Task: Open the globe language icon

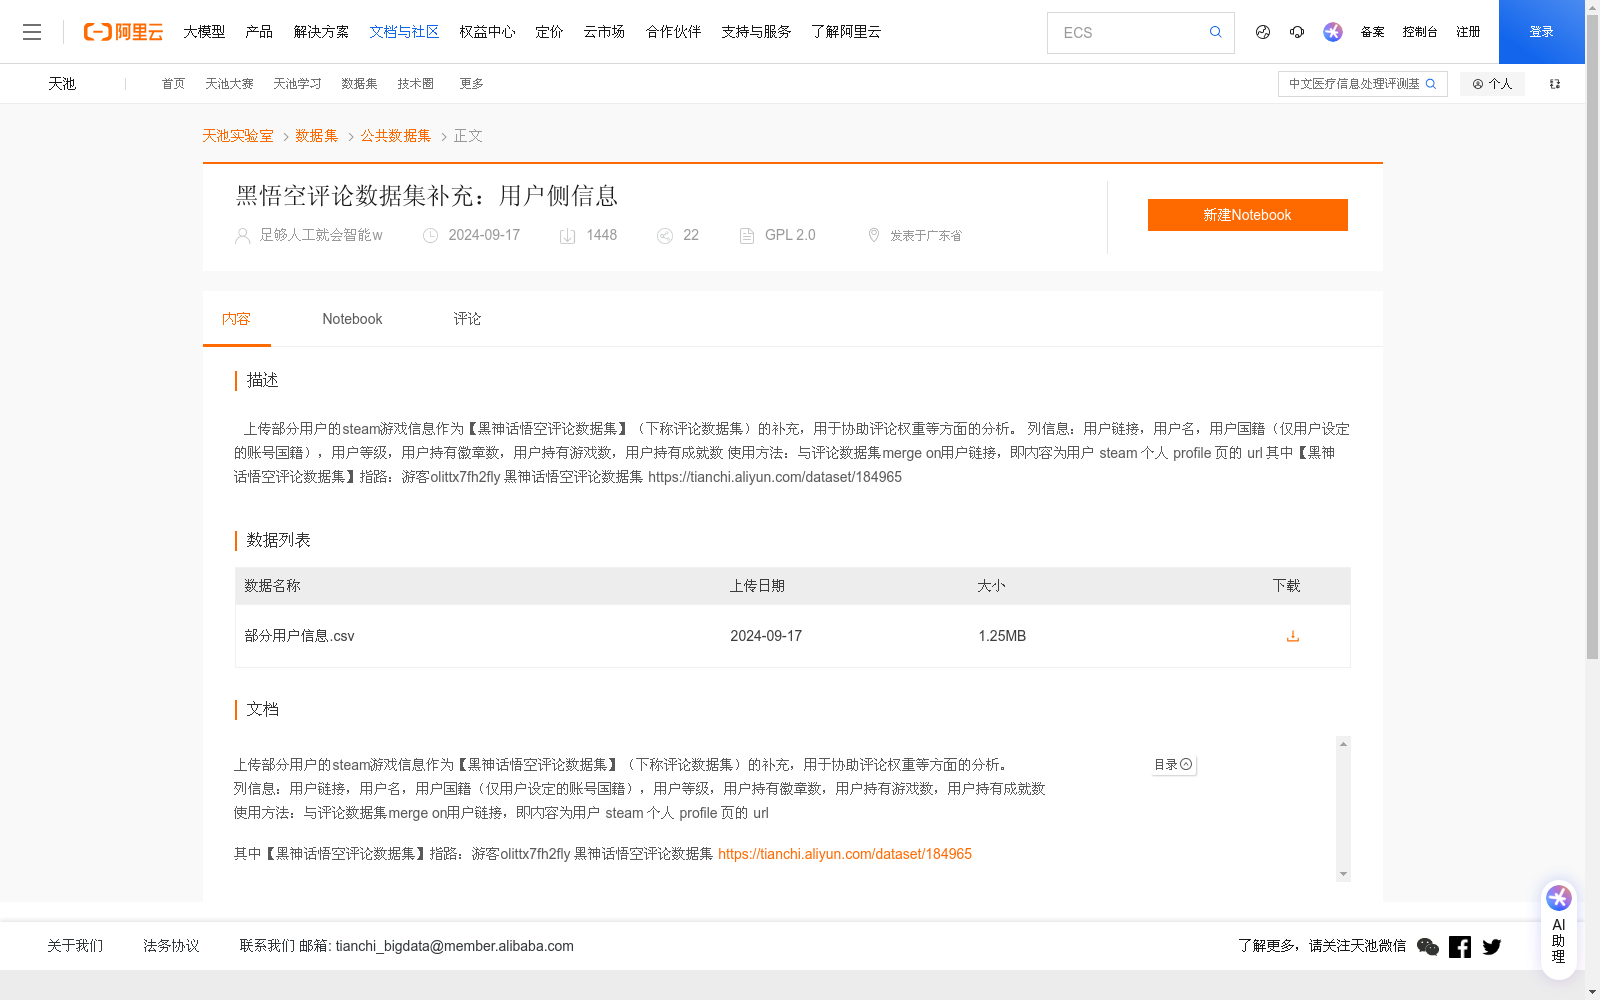Action: (x=1263, y=32)
